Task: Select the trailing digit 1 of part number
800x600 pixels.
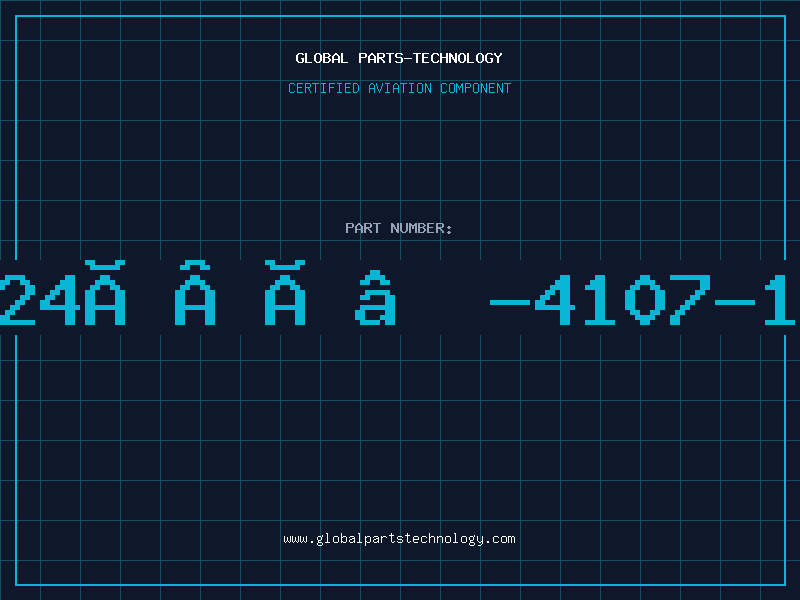Action: click(780, 299)
